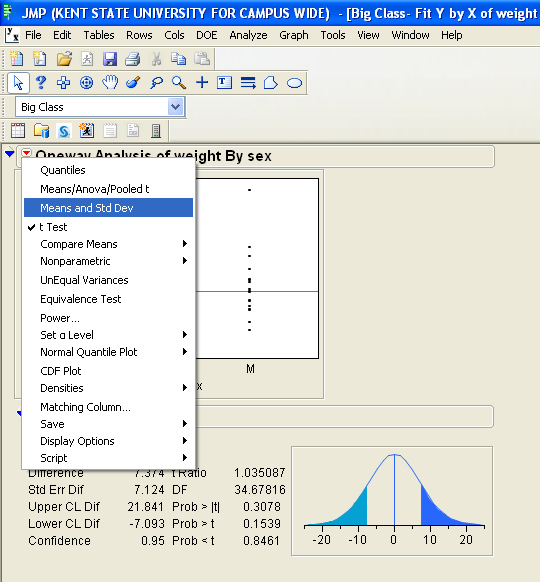540x582 pixels.
Task: Choose Means and Std Dev
Action: [108, 207]
